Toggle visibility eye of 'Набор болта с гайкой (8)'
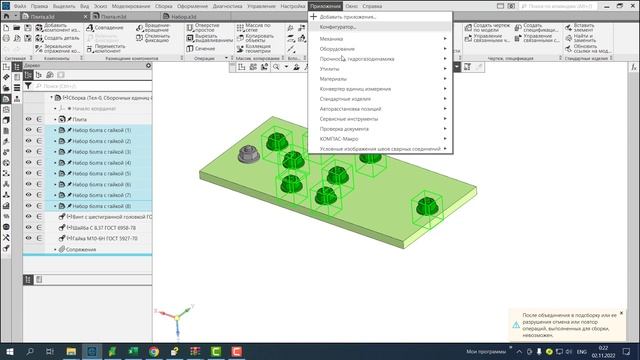The width and height of the screenshot is (640, 360). point(28,206)
